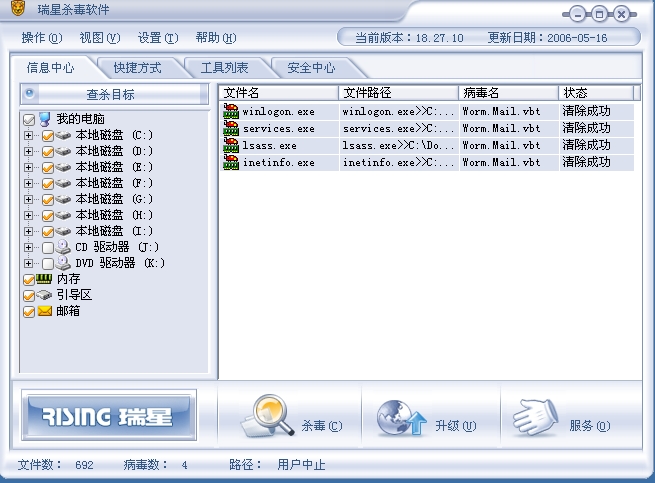Sort by the 病毒名 column header
Viewport: 655px width, 483px height.
[x=509, y=93]
